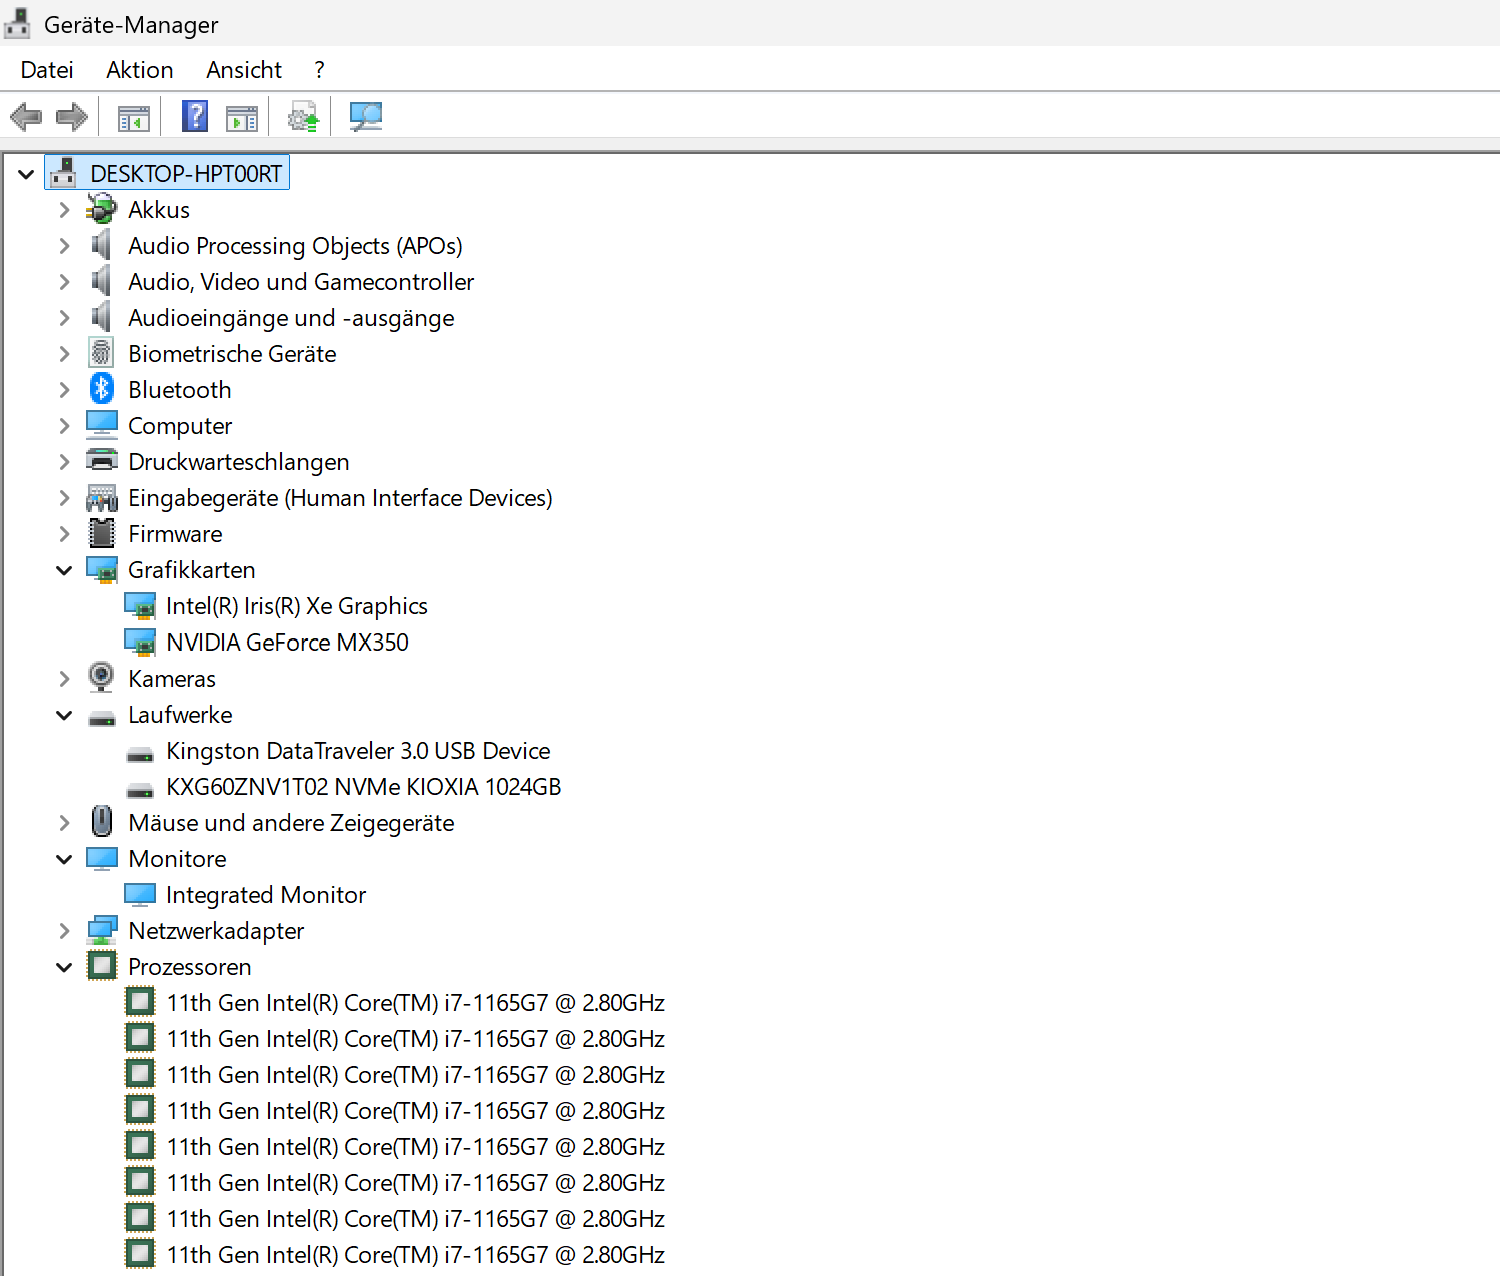Click the Audio Processing Objects speaker icon
This screenshot has height=1276, width=1500.
tap(102, 245)
